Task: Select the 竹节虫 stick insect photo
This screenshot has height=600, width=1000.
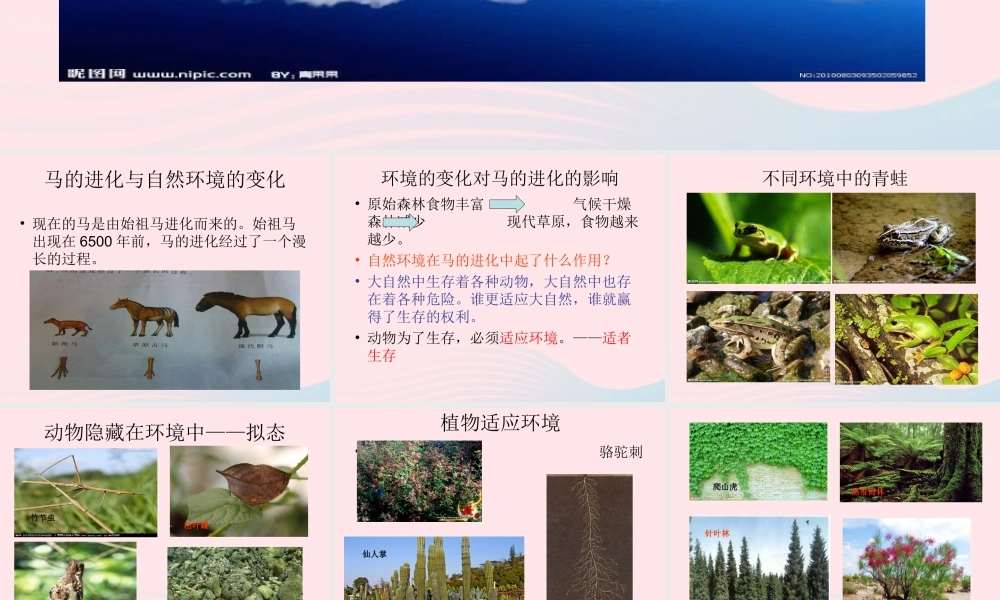Action: 85,492
